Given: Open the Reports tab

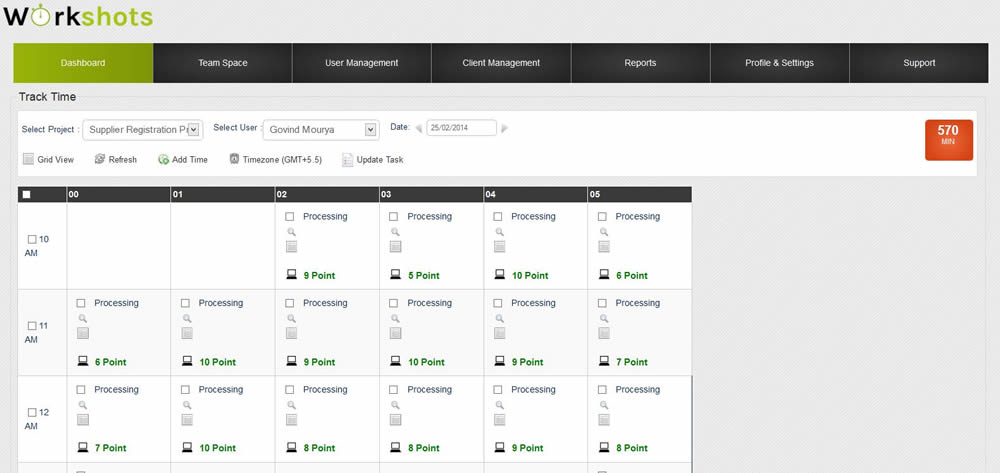Looking at the screenshot, I should [640, 63].
